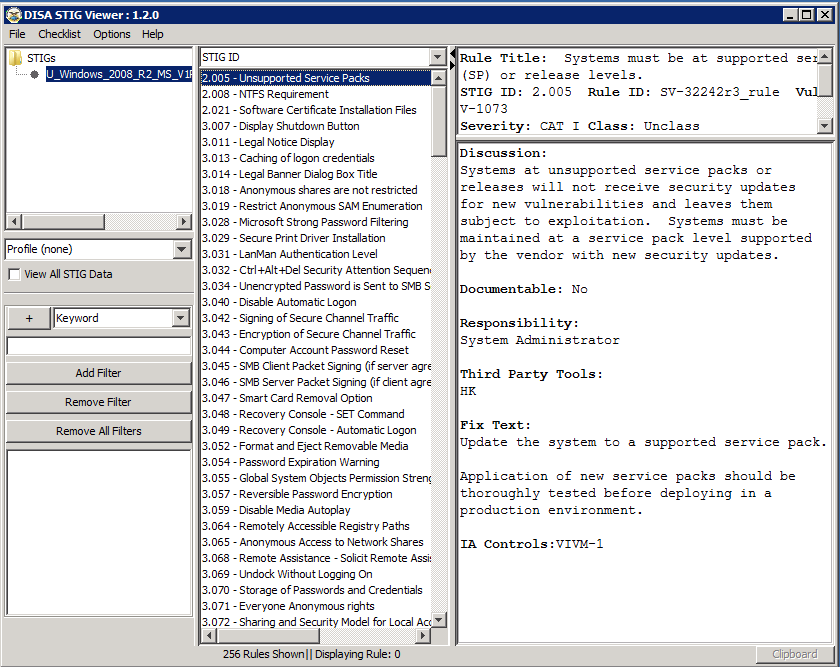Click rule list scroll down arrow

point(439,620)
